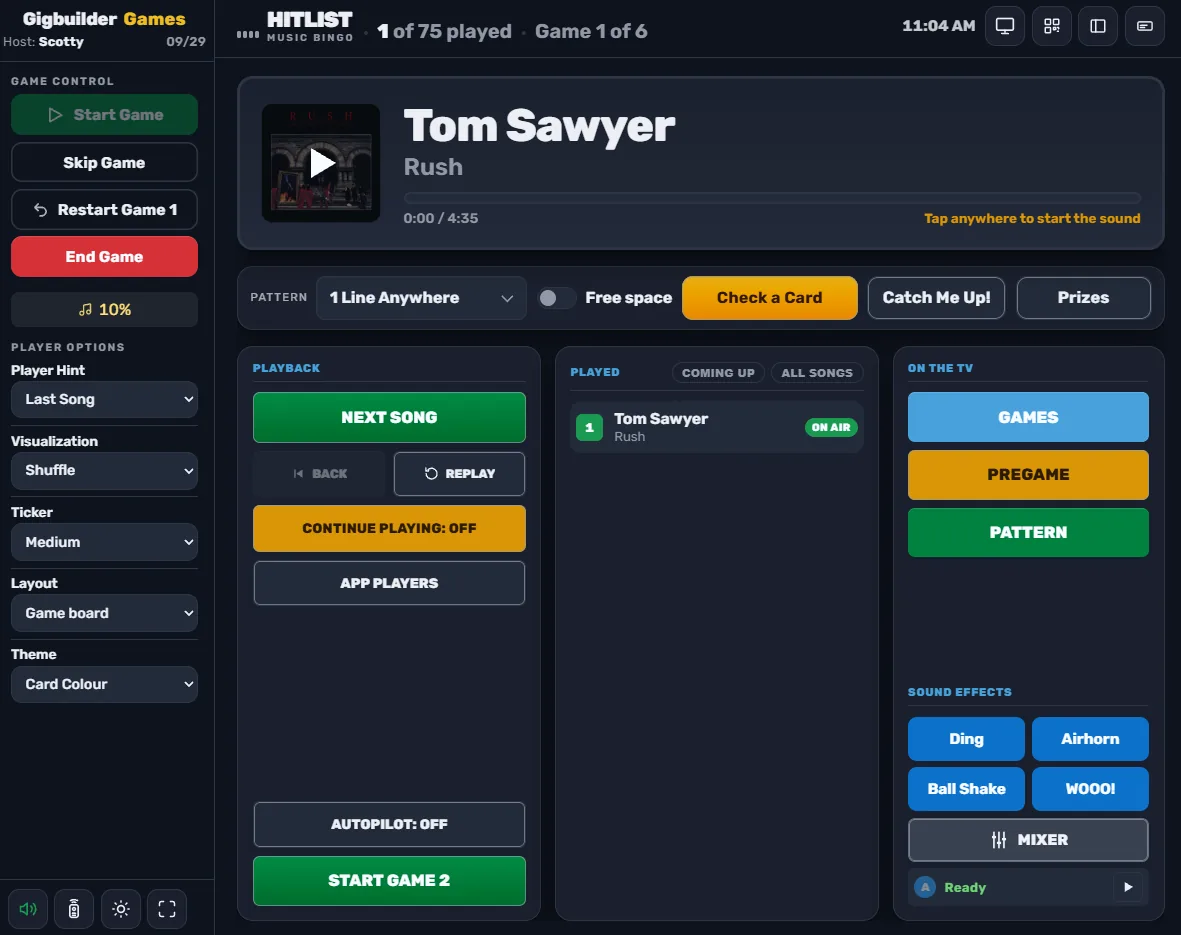Click the music note 10% indicator

click(105, 309)
